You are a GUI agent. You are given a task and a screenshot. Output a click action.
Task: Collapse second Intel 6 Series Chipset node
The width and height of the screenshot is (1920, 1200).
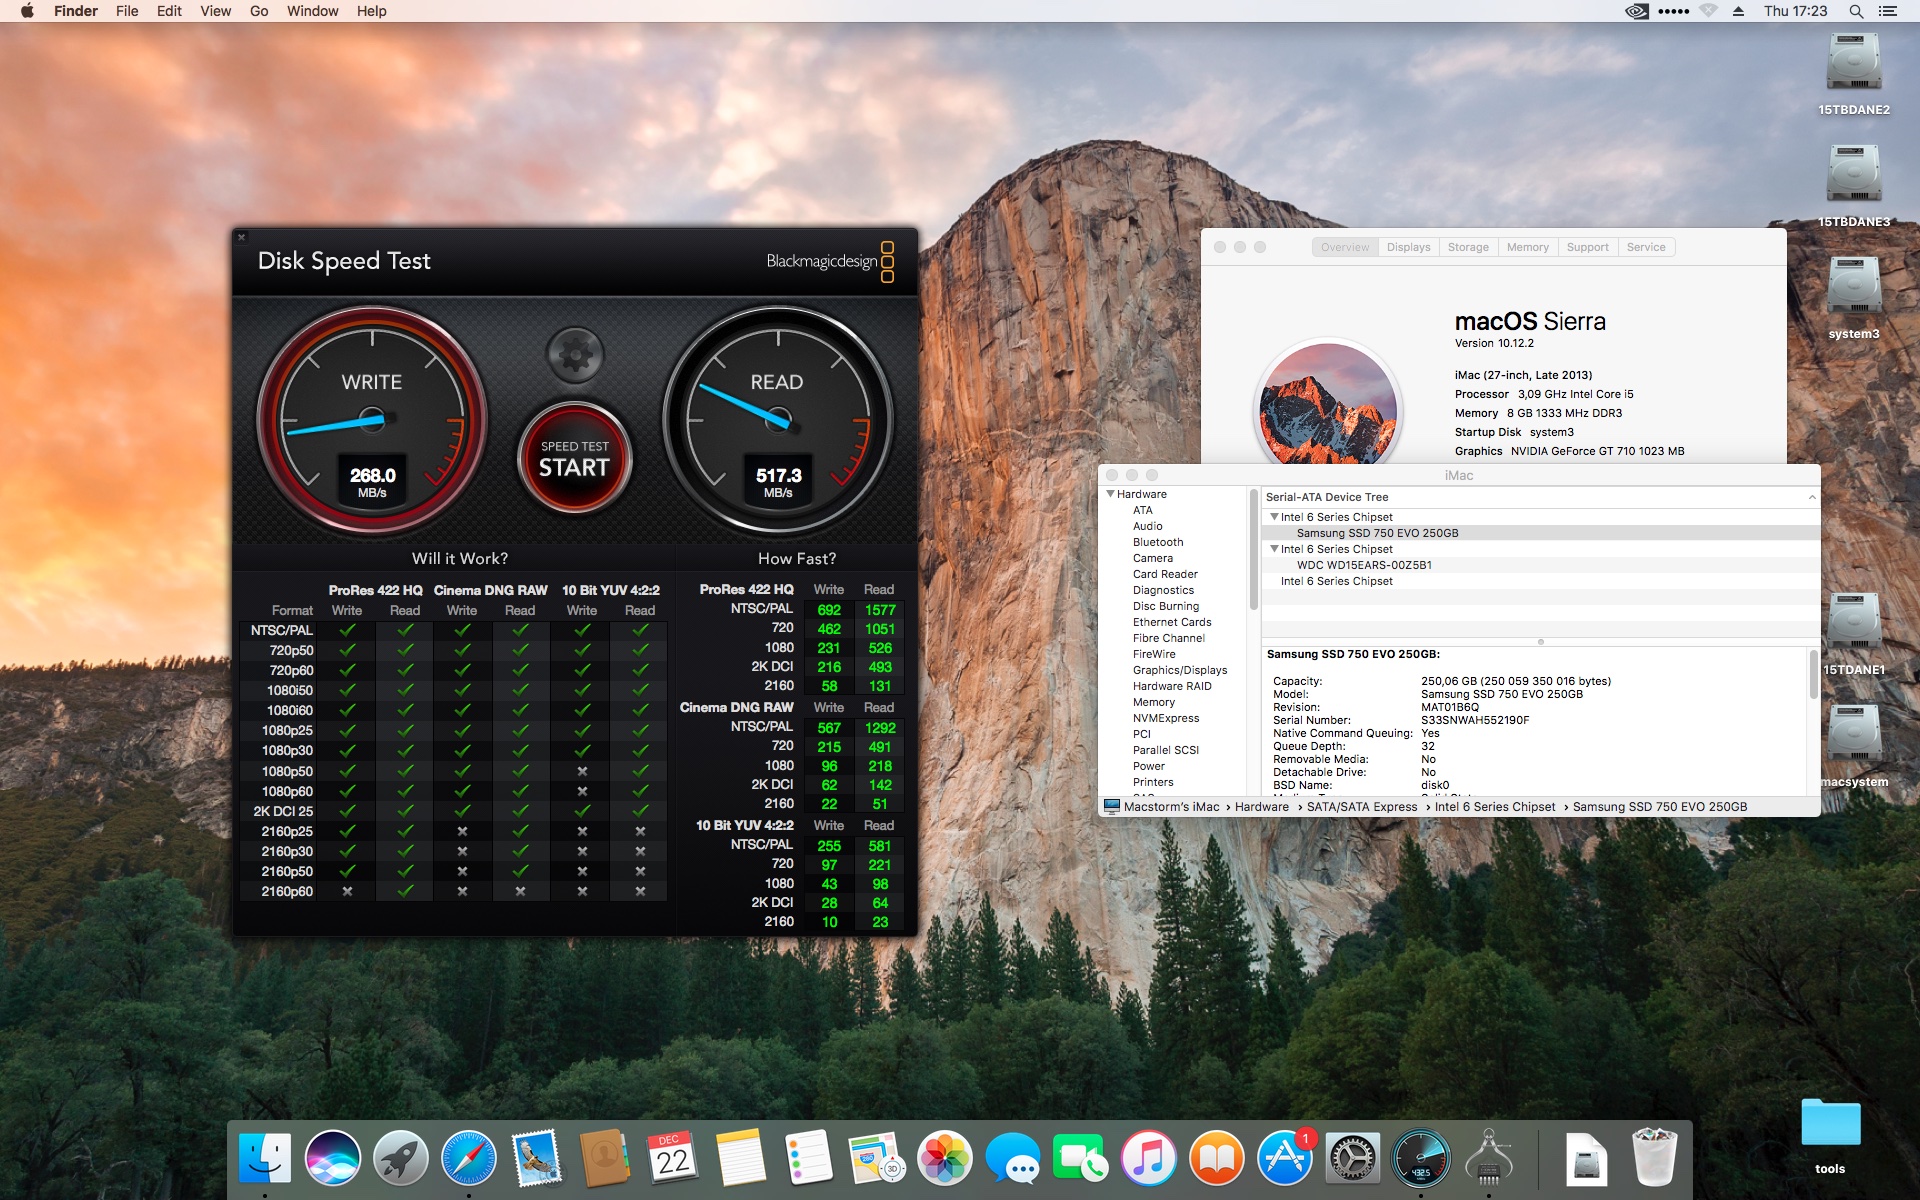point(1274,549)
